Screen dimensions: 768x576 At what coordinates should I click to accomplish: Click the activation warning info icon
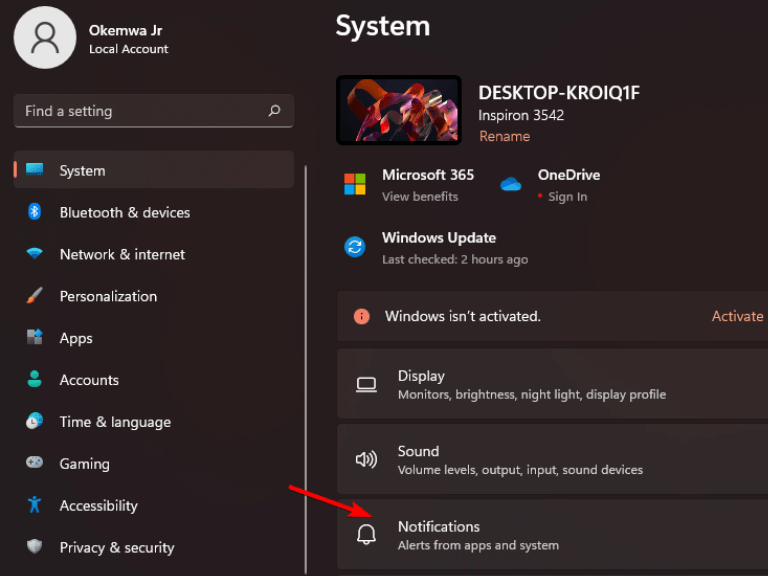[x=361, y=316]
